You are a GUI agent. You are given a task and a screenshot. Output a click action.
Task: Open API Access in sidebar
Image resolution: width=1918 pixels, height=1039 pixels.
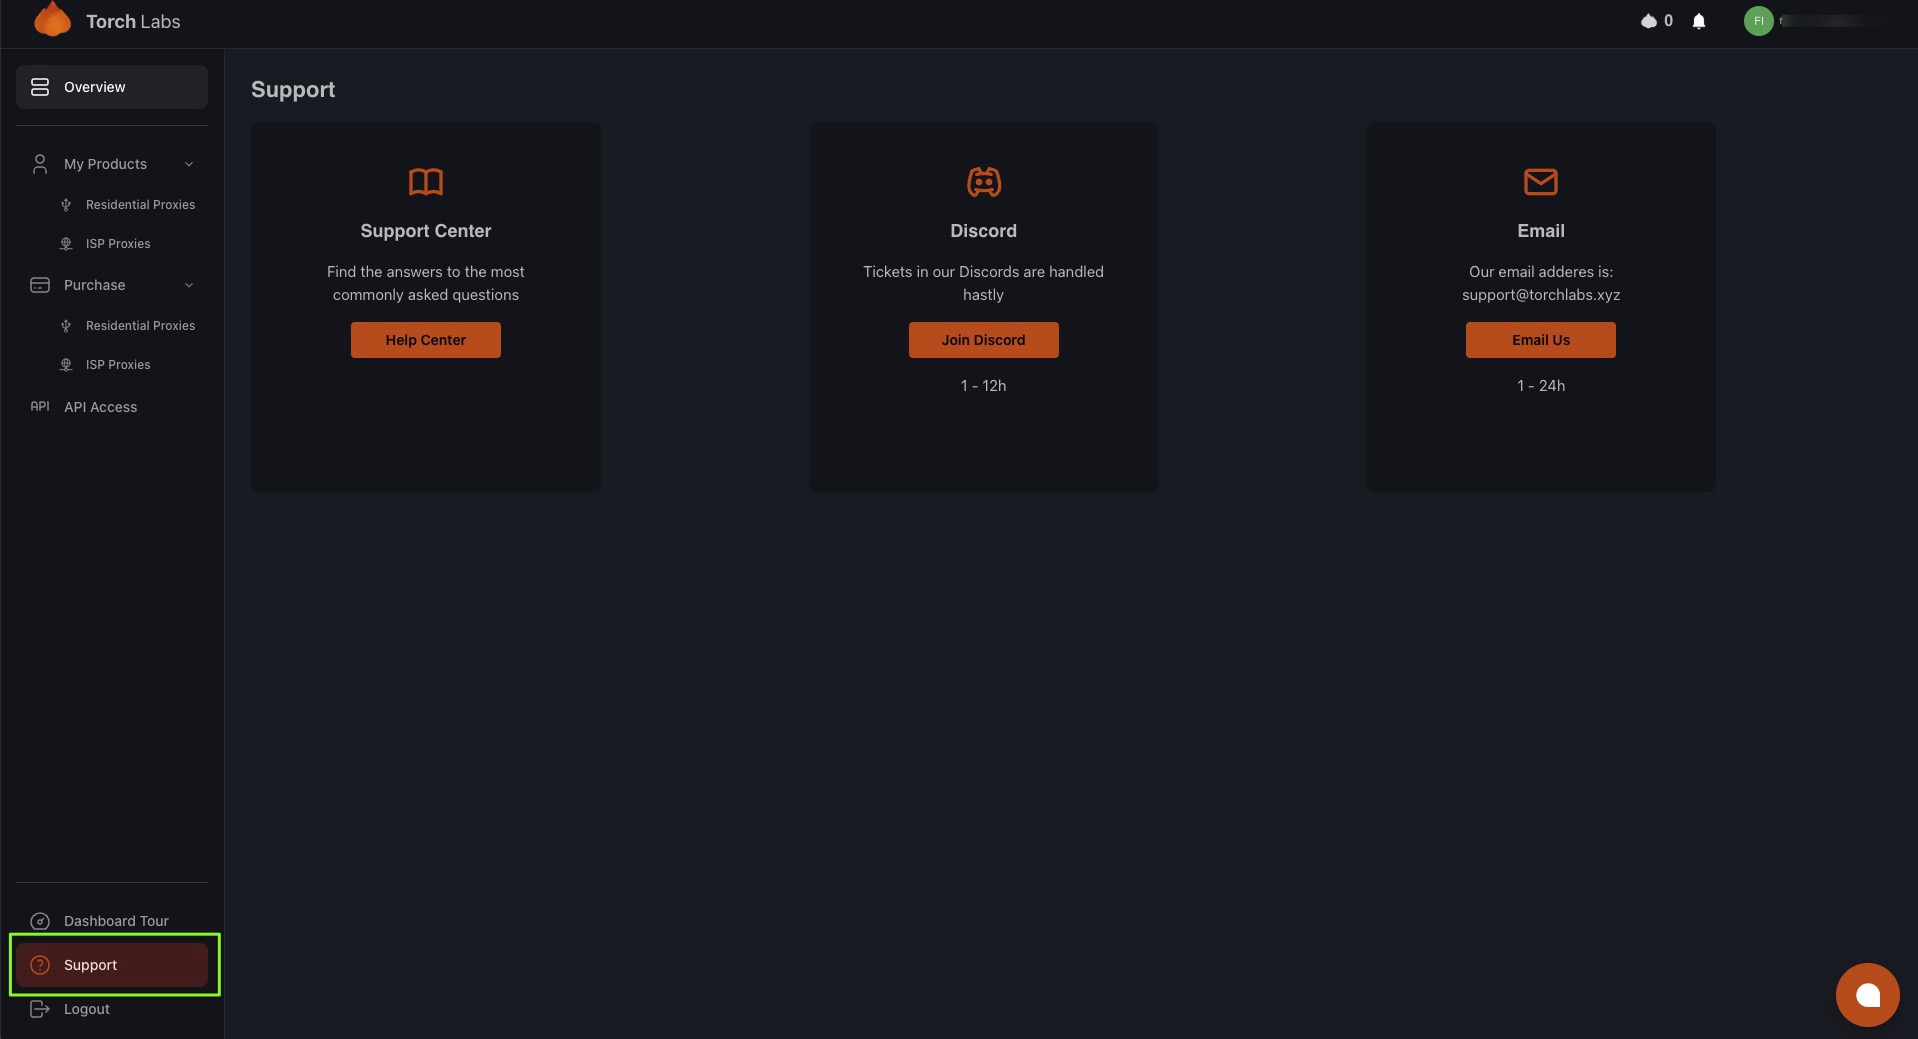100,407
